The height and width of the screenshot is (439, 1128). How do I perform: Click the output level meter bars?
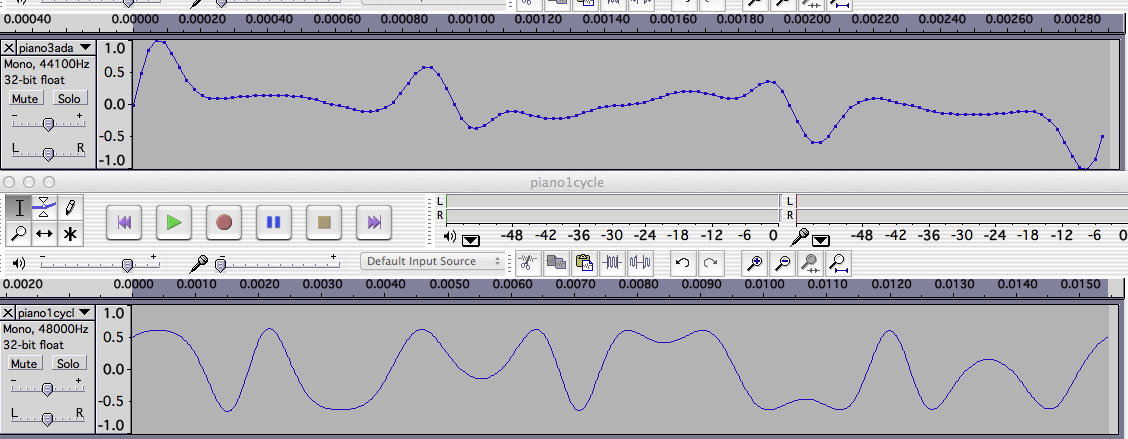pos(612,208)
